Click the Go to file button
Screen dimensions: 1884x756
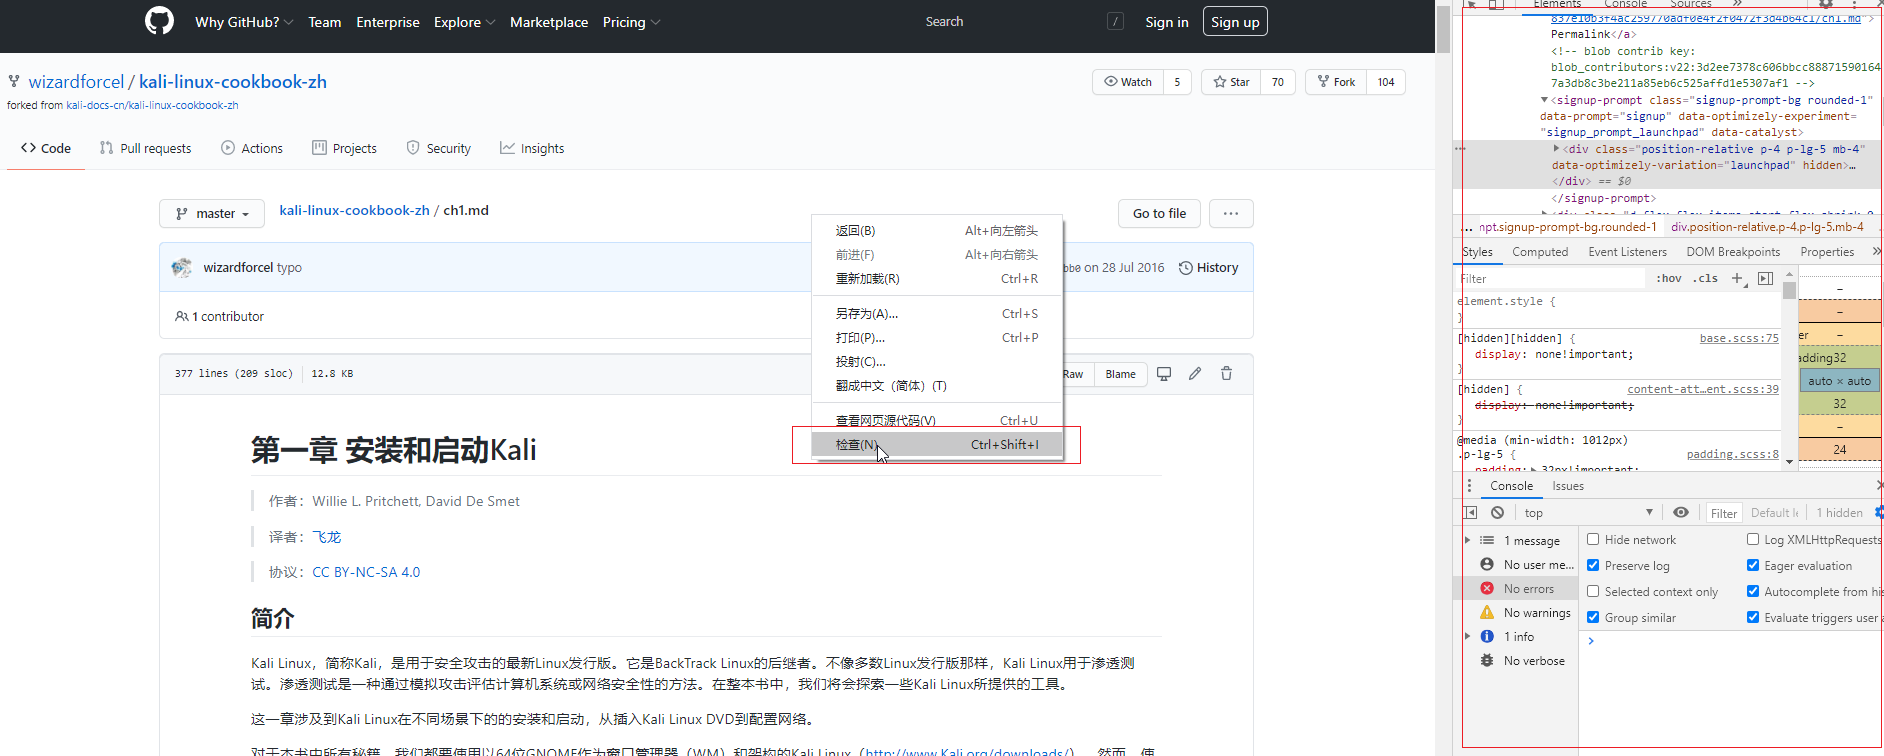click(x=1159, y=213)
